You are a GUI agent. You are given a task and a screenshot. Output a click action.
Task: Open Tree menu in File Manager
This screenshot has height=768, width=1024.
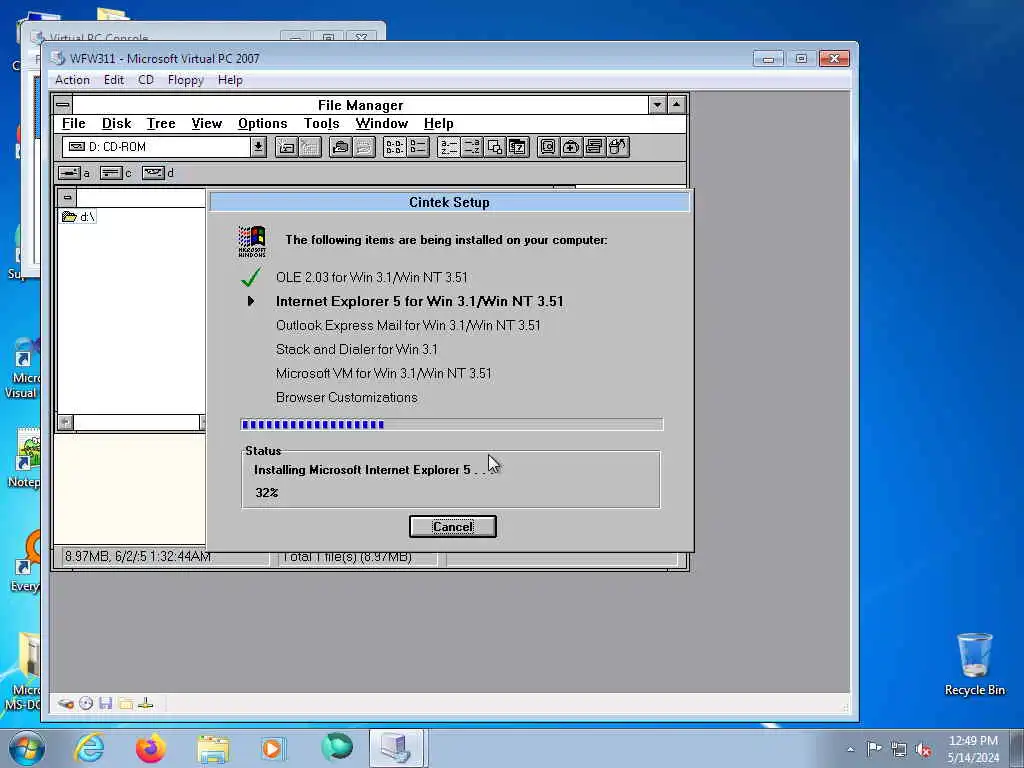(161, 123)
